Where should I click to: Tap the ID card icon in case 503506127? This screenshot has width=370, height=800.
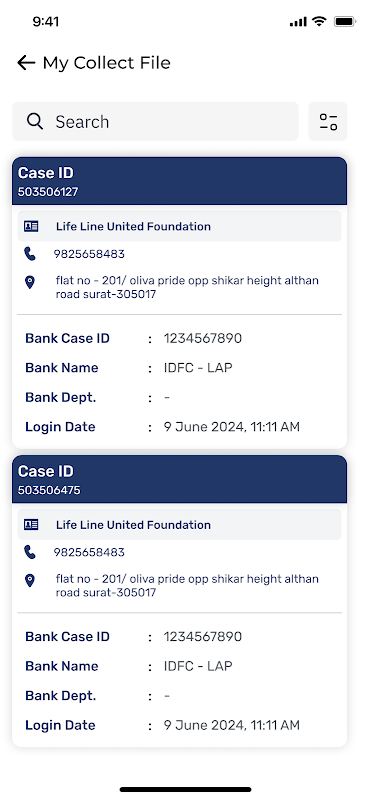point(31,227)
